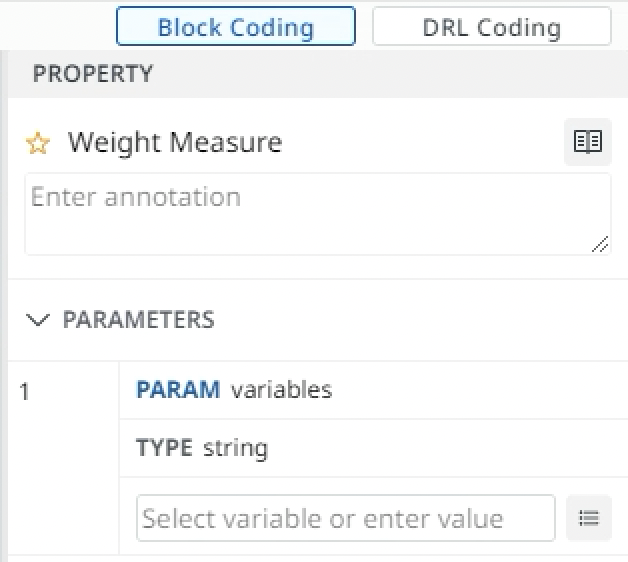This screenshot has width=628, height=562.
Task: Open the command manual book icon
Action: tap(588, 142)
